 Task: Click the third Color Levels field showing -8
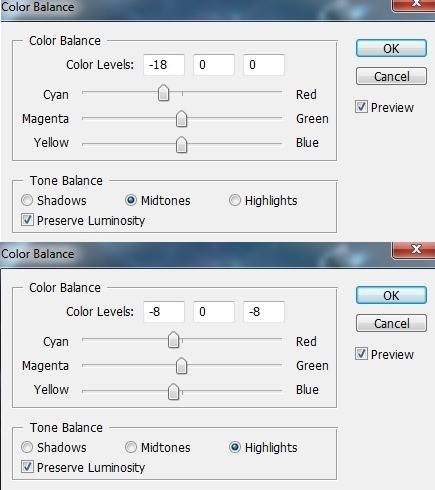point(264,312)
